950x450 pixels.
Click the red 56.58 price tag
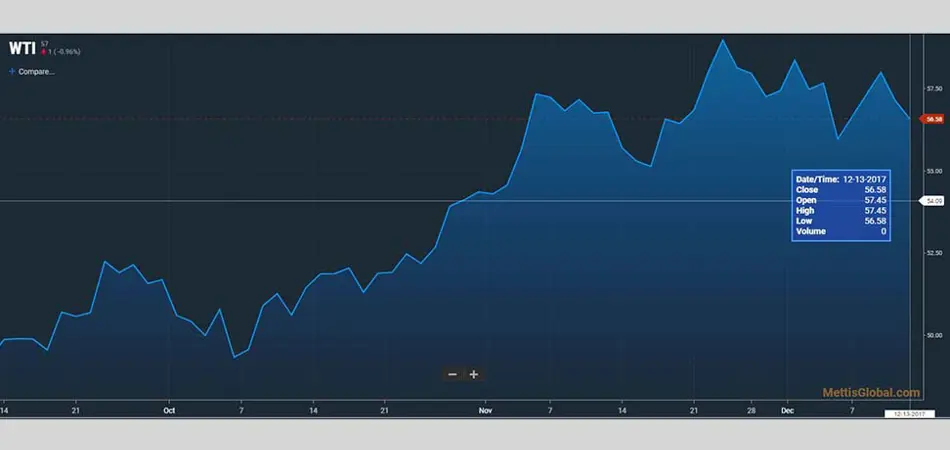point(932,119)
